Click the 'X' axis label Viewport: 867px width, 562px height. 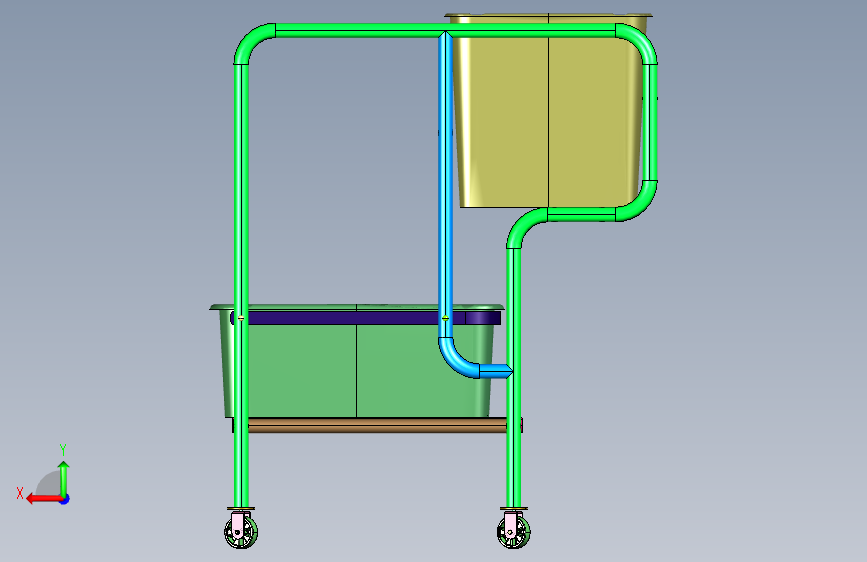point(20,493)
